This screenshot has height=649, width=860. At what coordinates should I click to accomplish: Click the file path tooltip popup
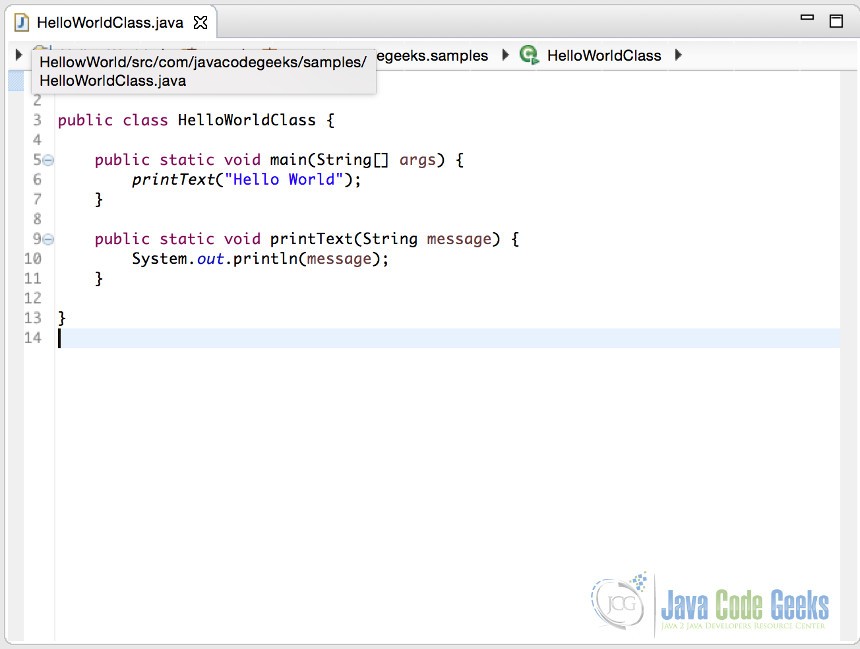click(205, 71)
